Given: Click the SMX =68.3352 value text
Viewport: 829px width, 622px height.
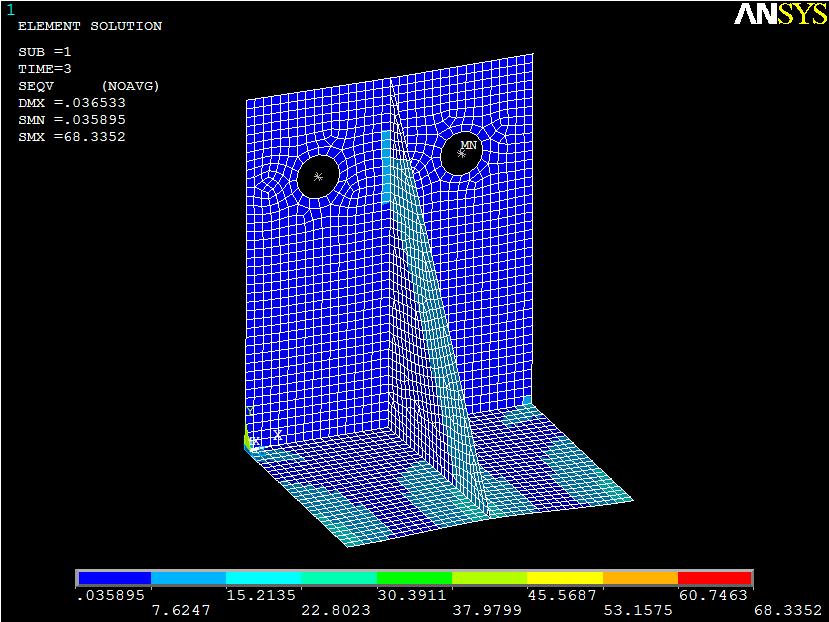Looking at the screenshot, I should (72, 136).
